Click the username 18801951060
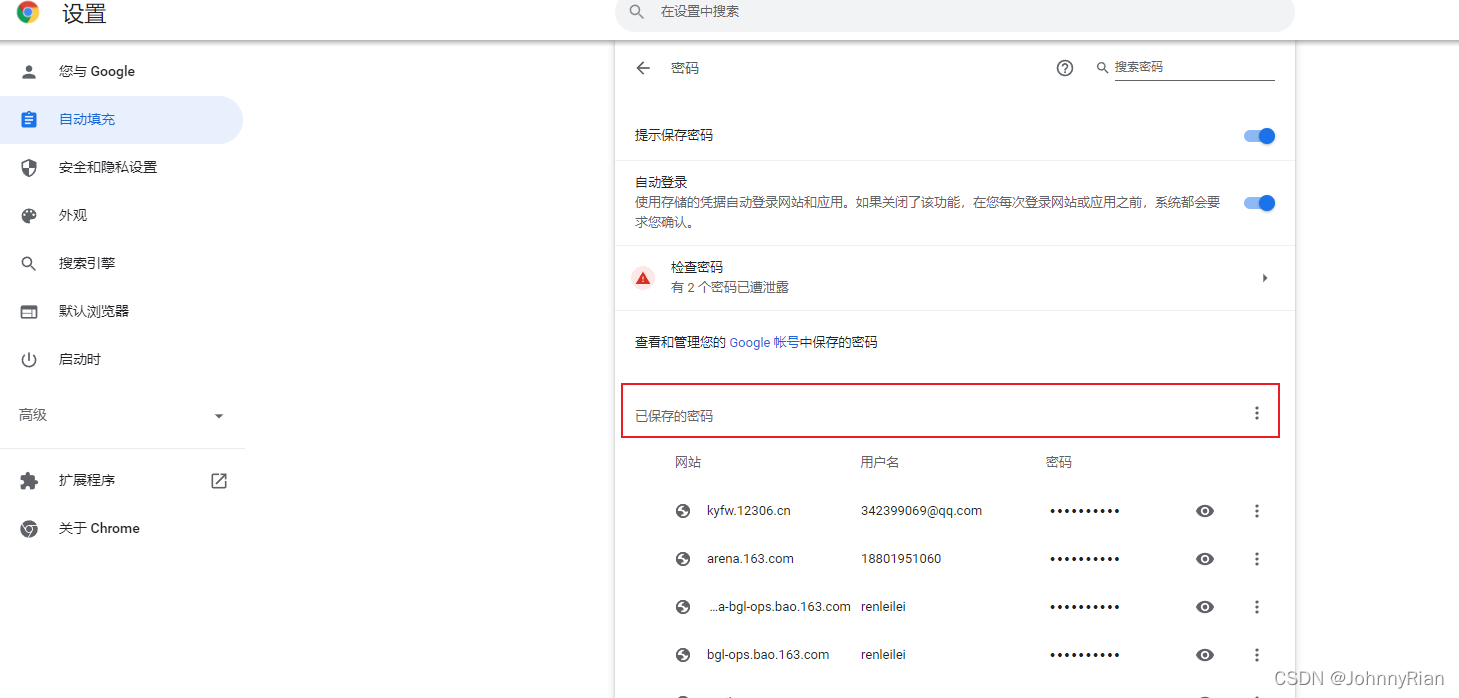The height and width of the screenshot is (698, 1459). pos(900,559)
